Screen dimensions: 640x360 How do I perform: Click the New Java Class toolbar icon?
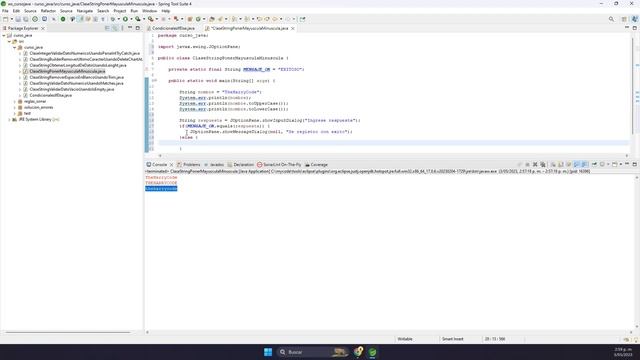click(x=198, y=19)
